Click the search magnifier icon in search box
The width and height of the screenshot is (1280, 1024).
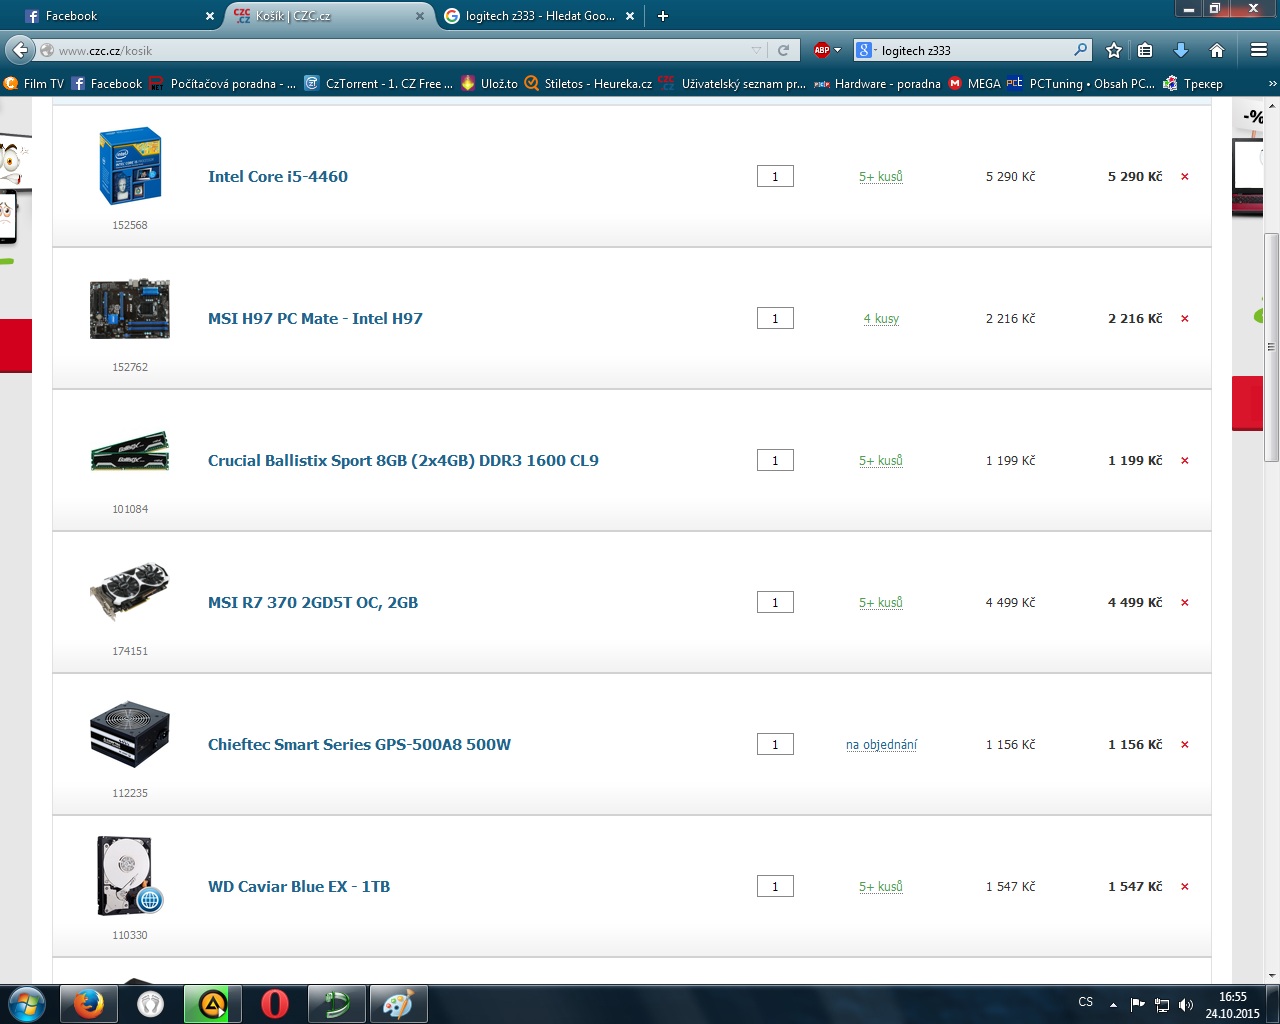(1081, 49)
